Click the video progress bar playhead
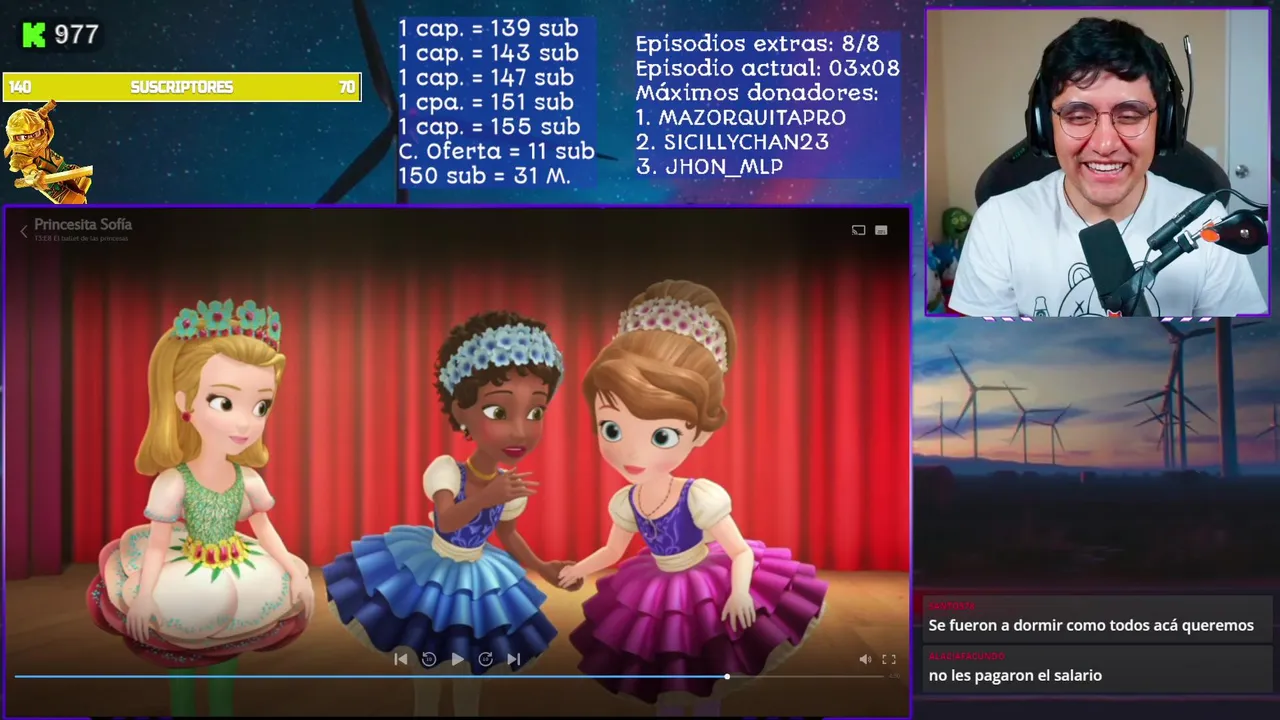The height and width of the screenshot is (720, 1280). pos(727,677)
